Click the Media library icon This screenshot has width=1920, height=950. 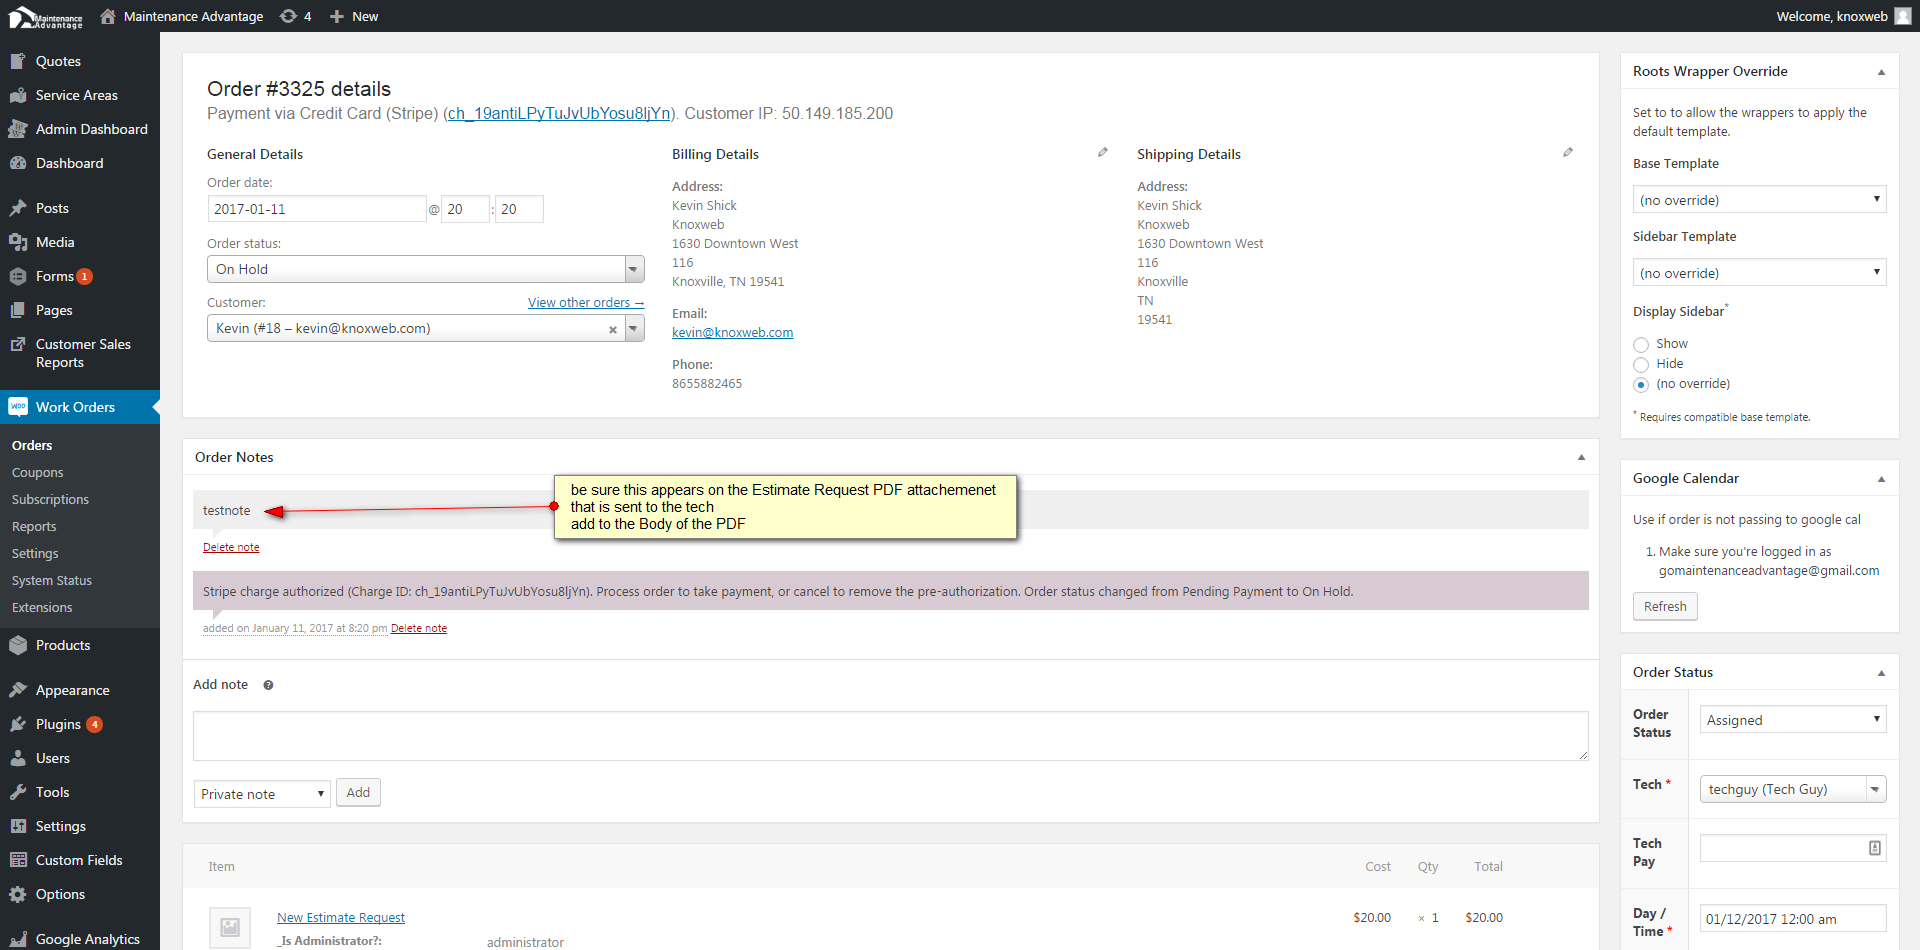pyautogui.click(x=17, y=242)
